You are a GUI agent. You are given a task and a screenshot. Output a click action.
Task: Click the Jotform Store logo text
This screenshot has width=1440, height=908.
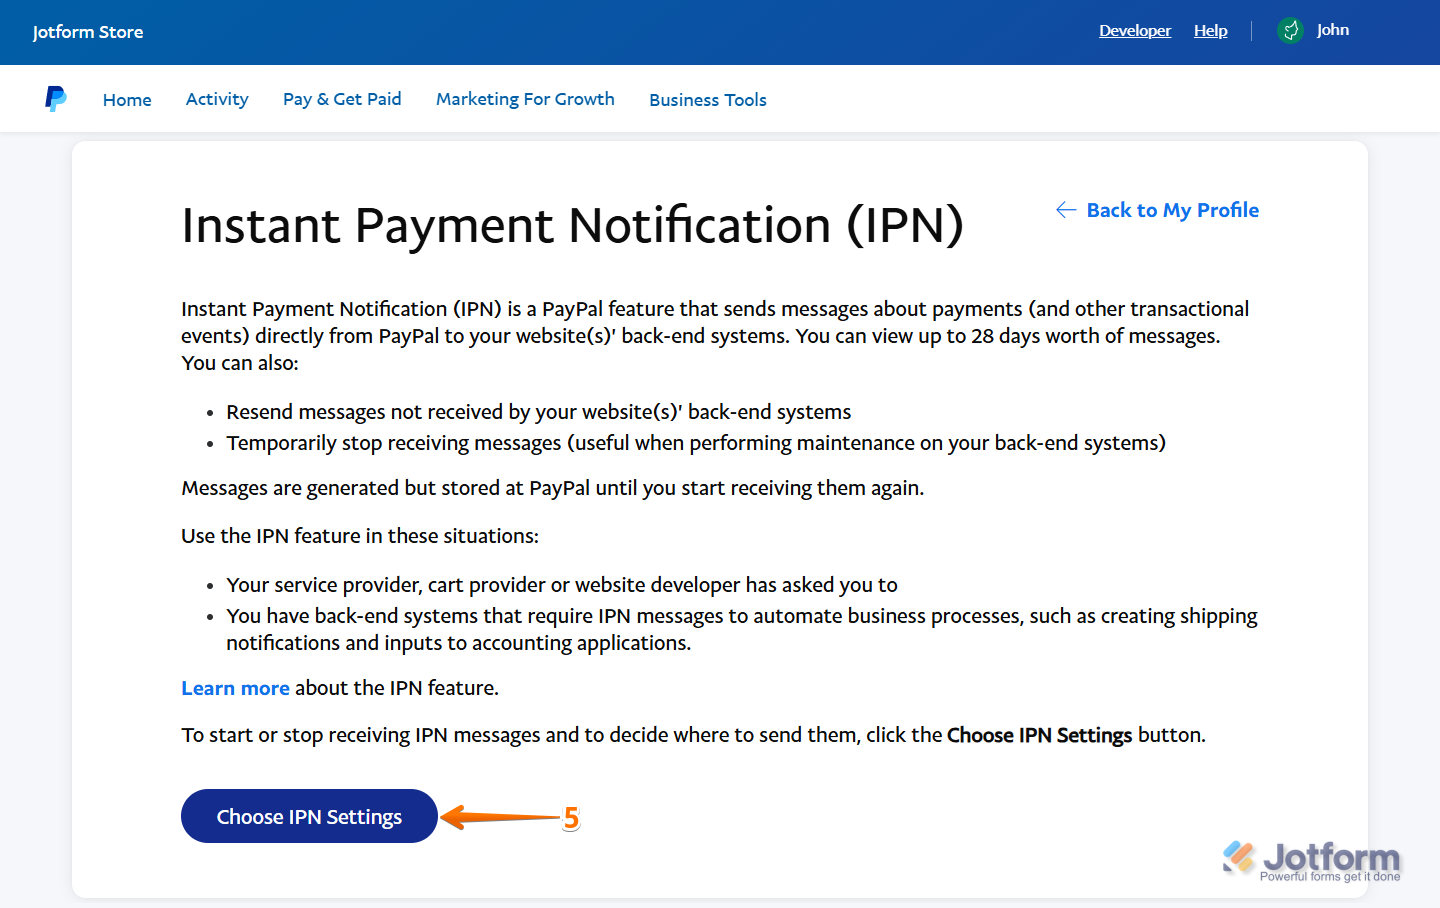click(x=88, y=31)
